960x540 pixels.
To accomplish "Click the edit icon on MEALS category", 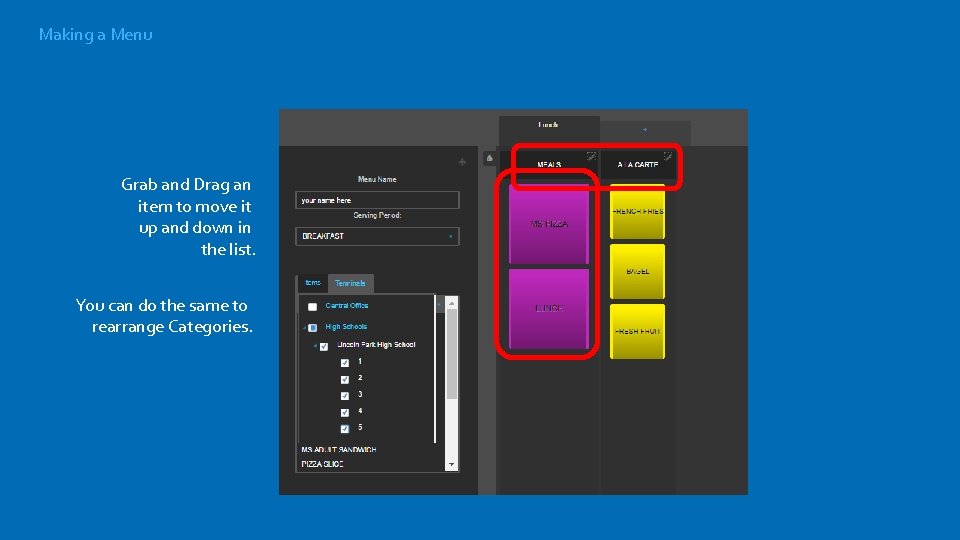I will (591, 156).
